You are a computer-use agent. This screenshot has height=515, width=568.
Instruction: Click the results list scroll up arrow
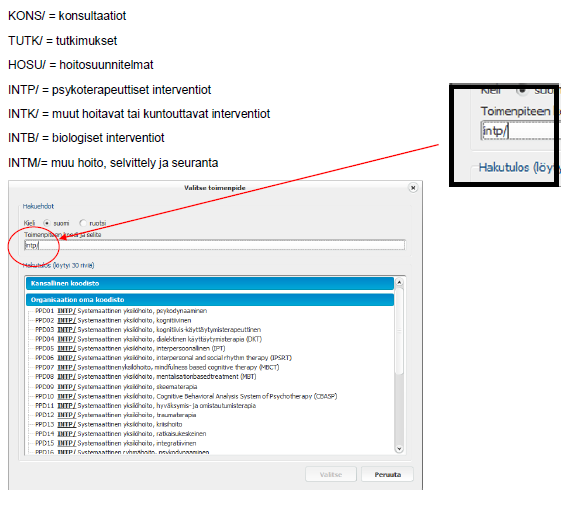(399, 282)
